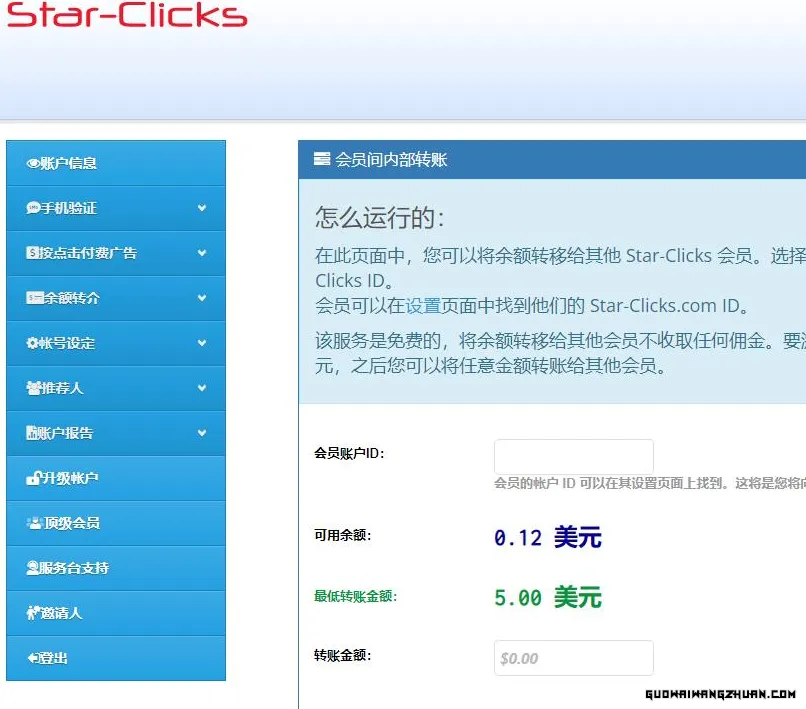Log out via the 登出 menu item

pos(116,658)
